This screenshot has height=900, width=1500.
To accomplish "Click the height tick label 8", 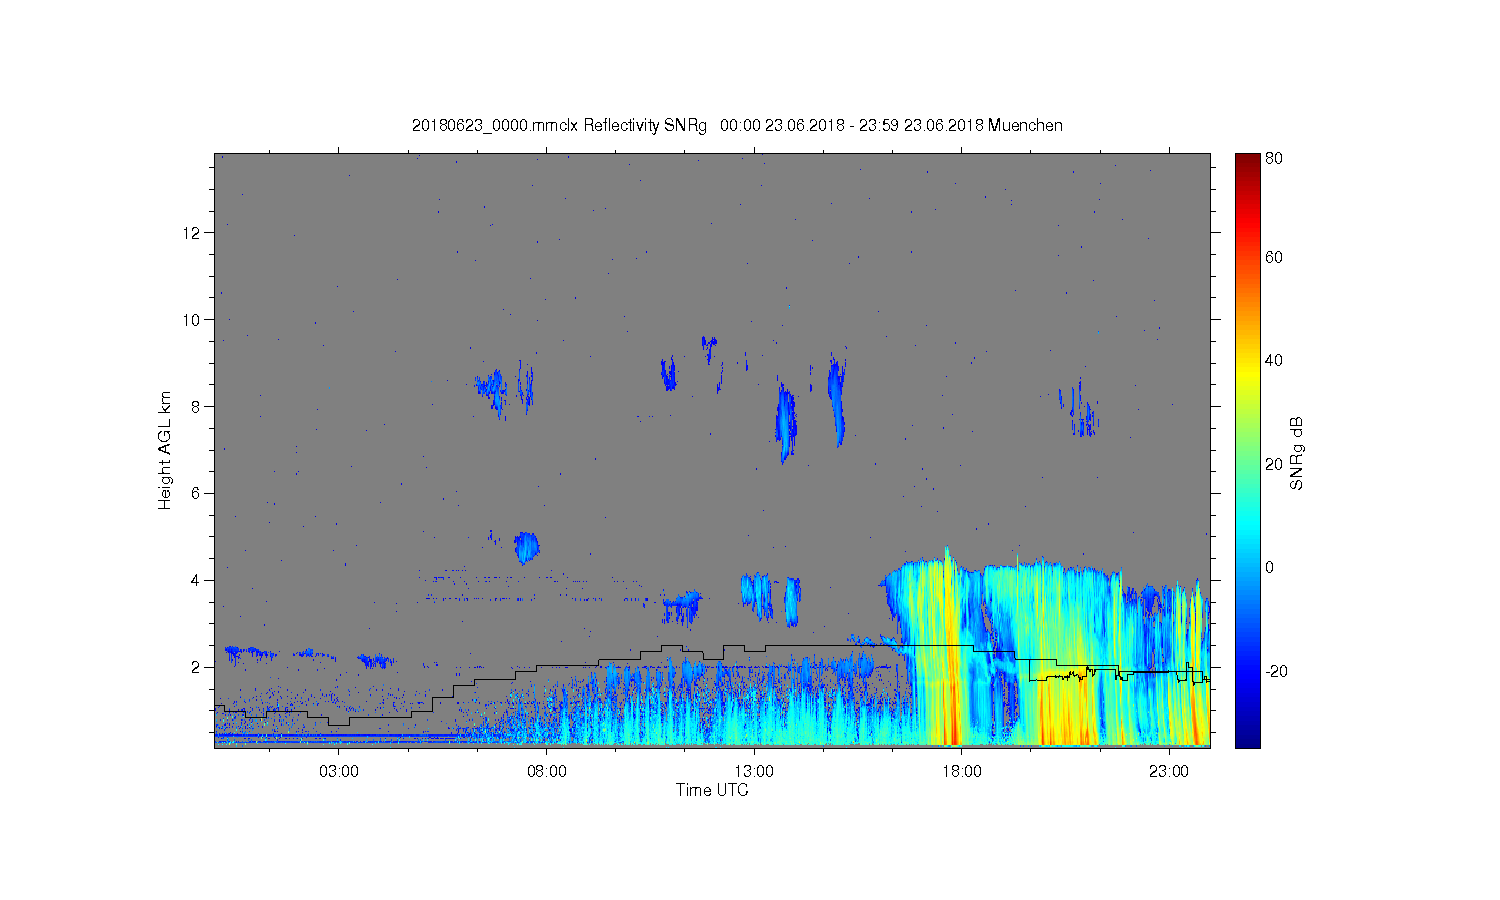I will [x=196, y=406].
